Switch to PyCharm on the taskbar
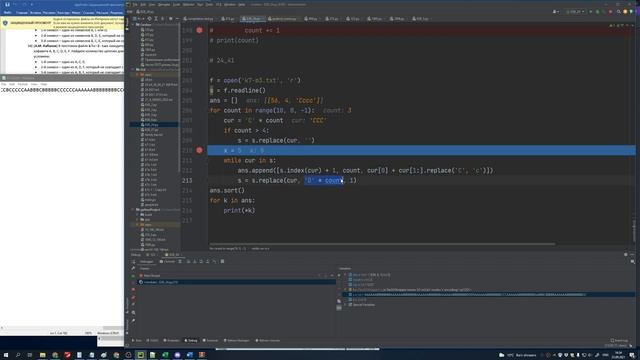Screen dimensions: 640x360 (140, 355)
